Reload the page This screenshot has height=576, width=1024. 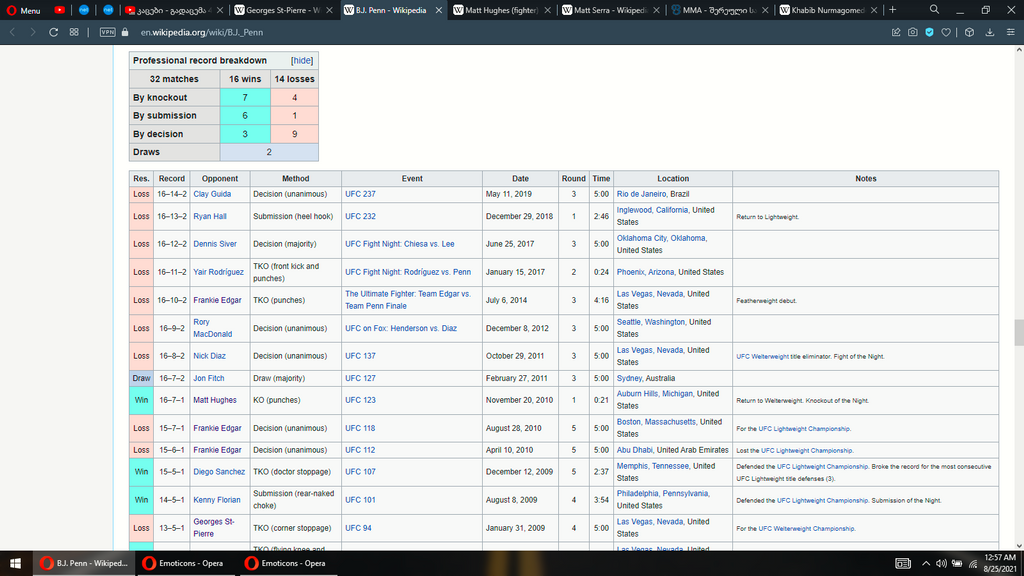[x=54, y=32]
